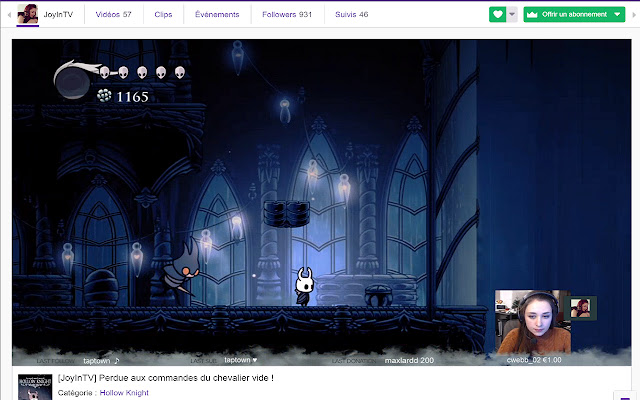Click the geo counter showing 1165
The width and height of the screenshot is (640, 400).
coord(123,96)
